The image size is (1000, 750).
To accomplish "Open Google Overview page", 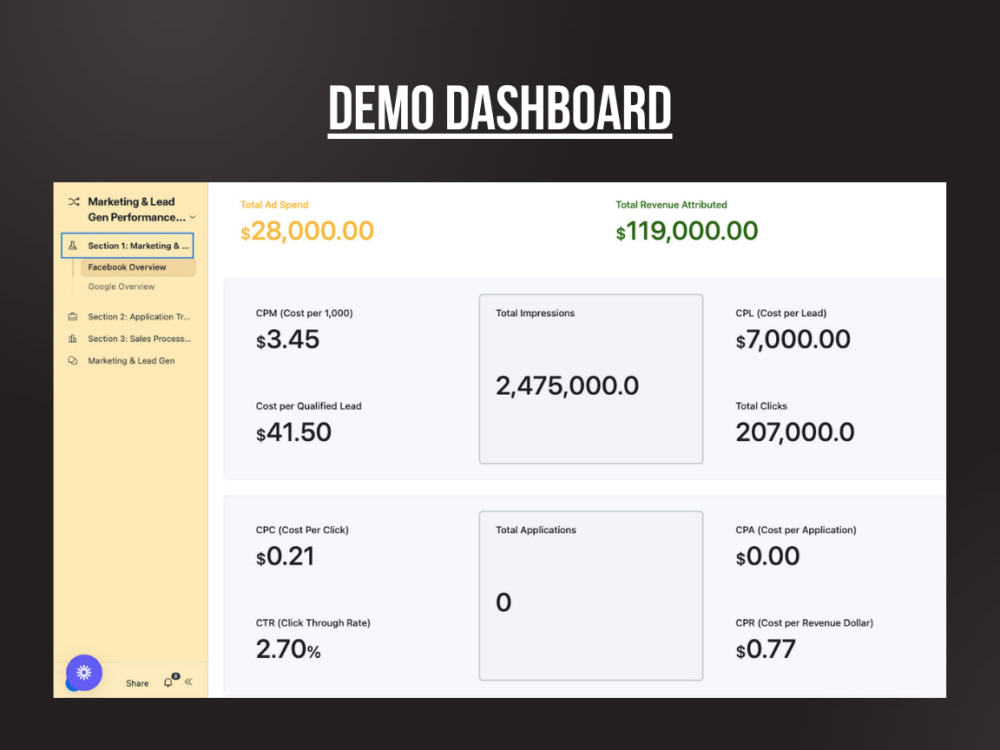I will (121, 286).
